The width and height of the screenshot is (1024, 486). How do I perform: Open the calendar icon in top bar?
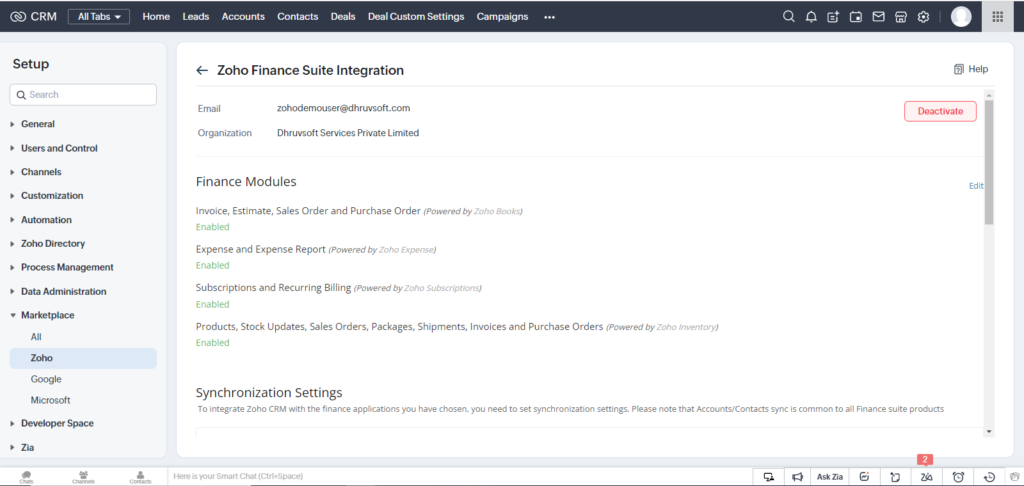pos(856,17)
